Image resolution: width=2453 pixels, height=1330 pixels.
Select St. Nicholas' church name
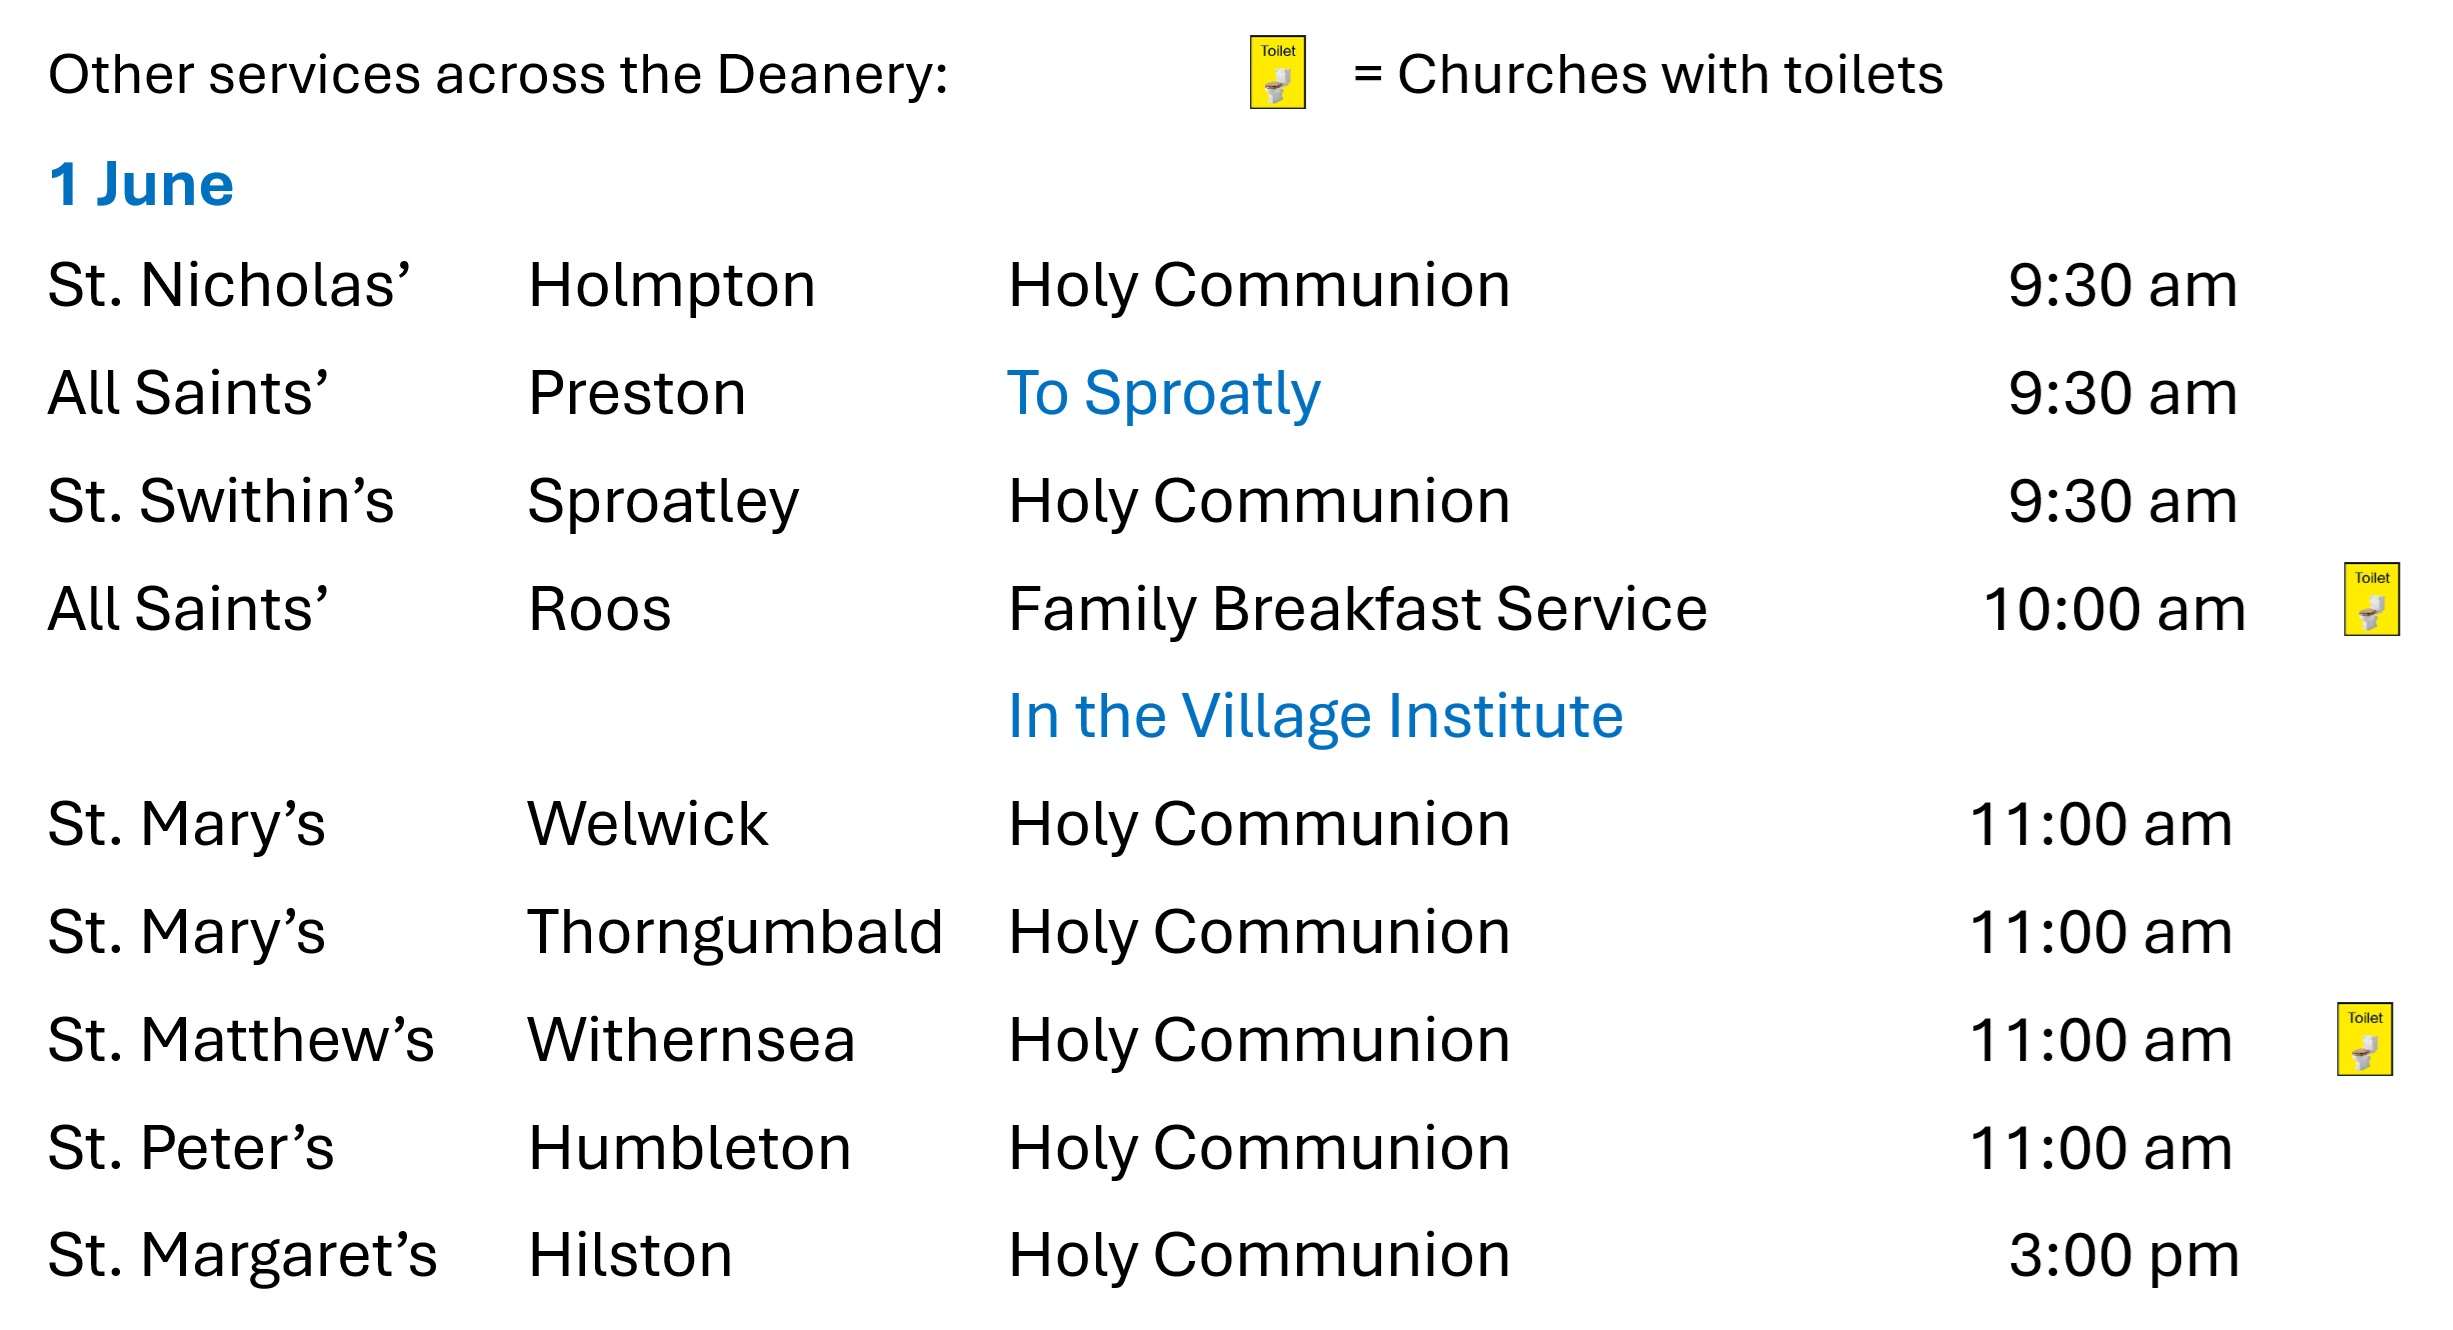[x=229, y=285]
